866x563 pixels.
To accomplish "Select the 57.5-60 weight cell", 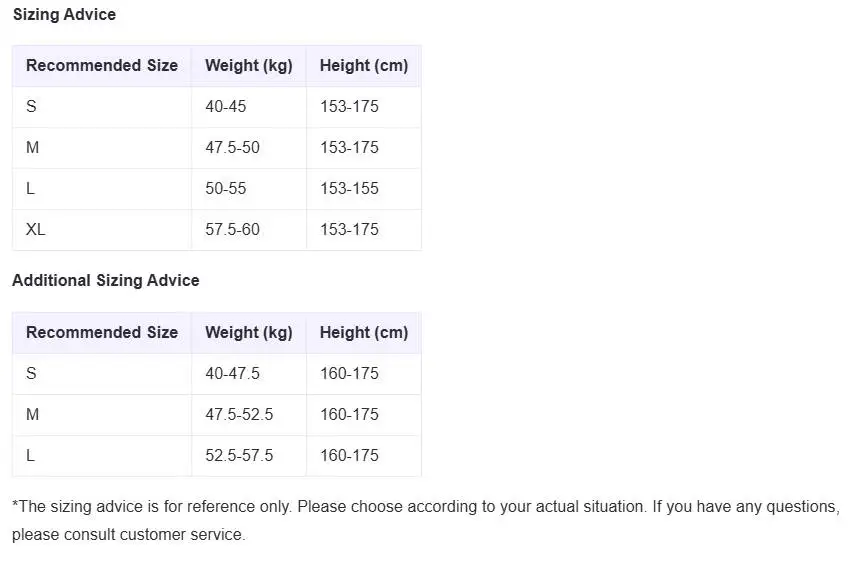I will point(232,229).
